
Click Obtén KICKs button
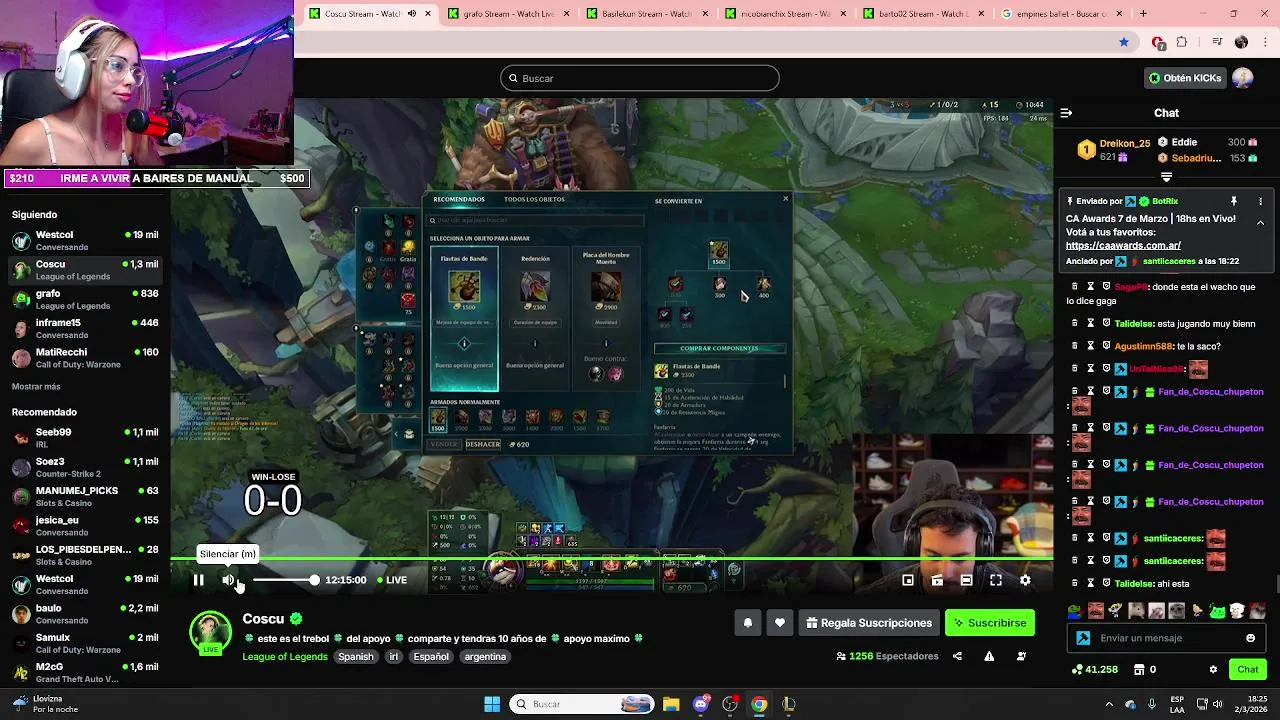tap(1185, 78)
